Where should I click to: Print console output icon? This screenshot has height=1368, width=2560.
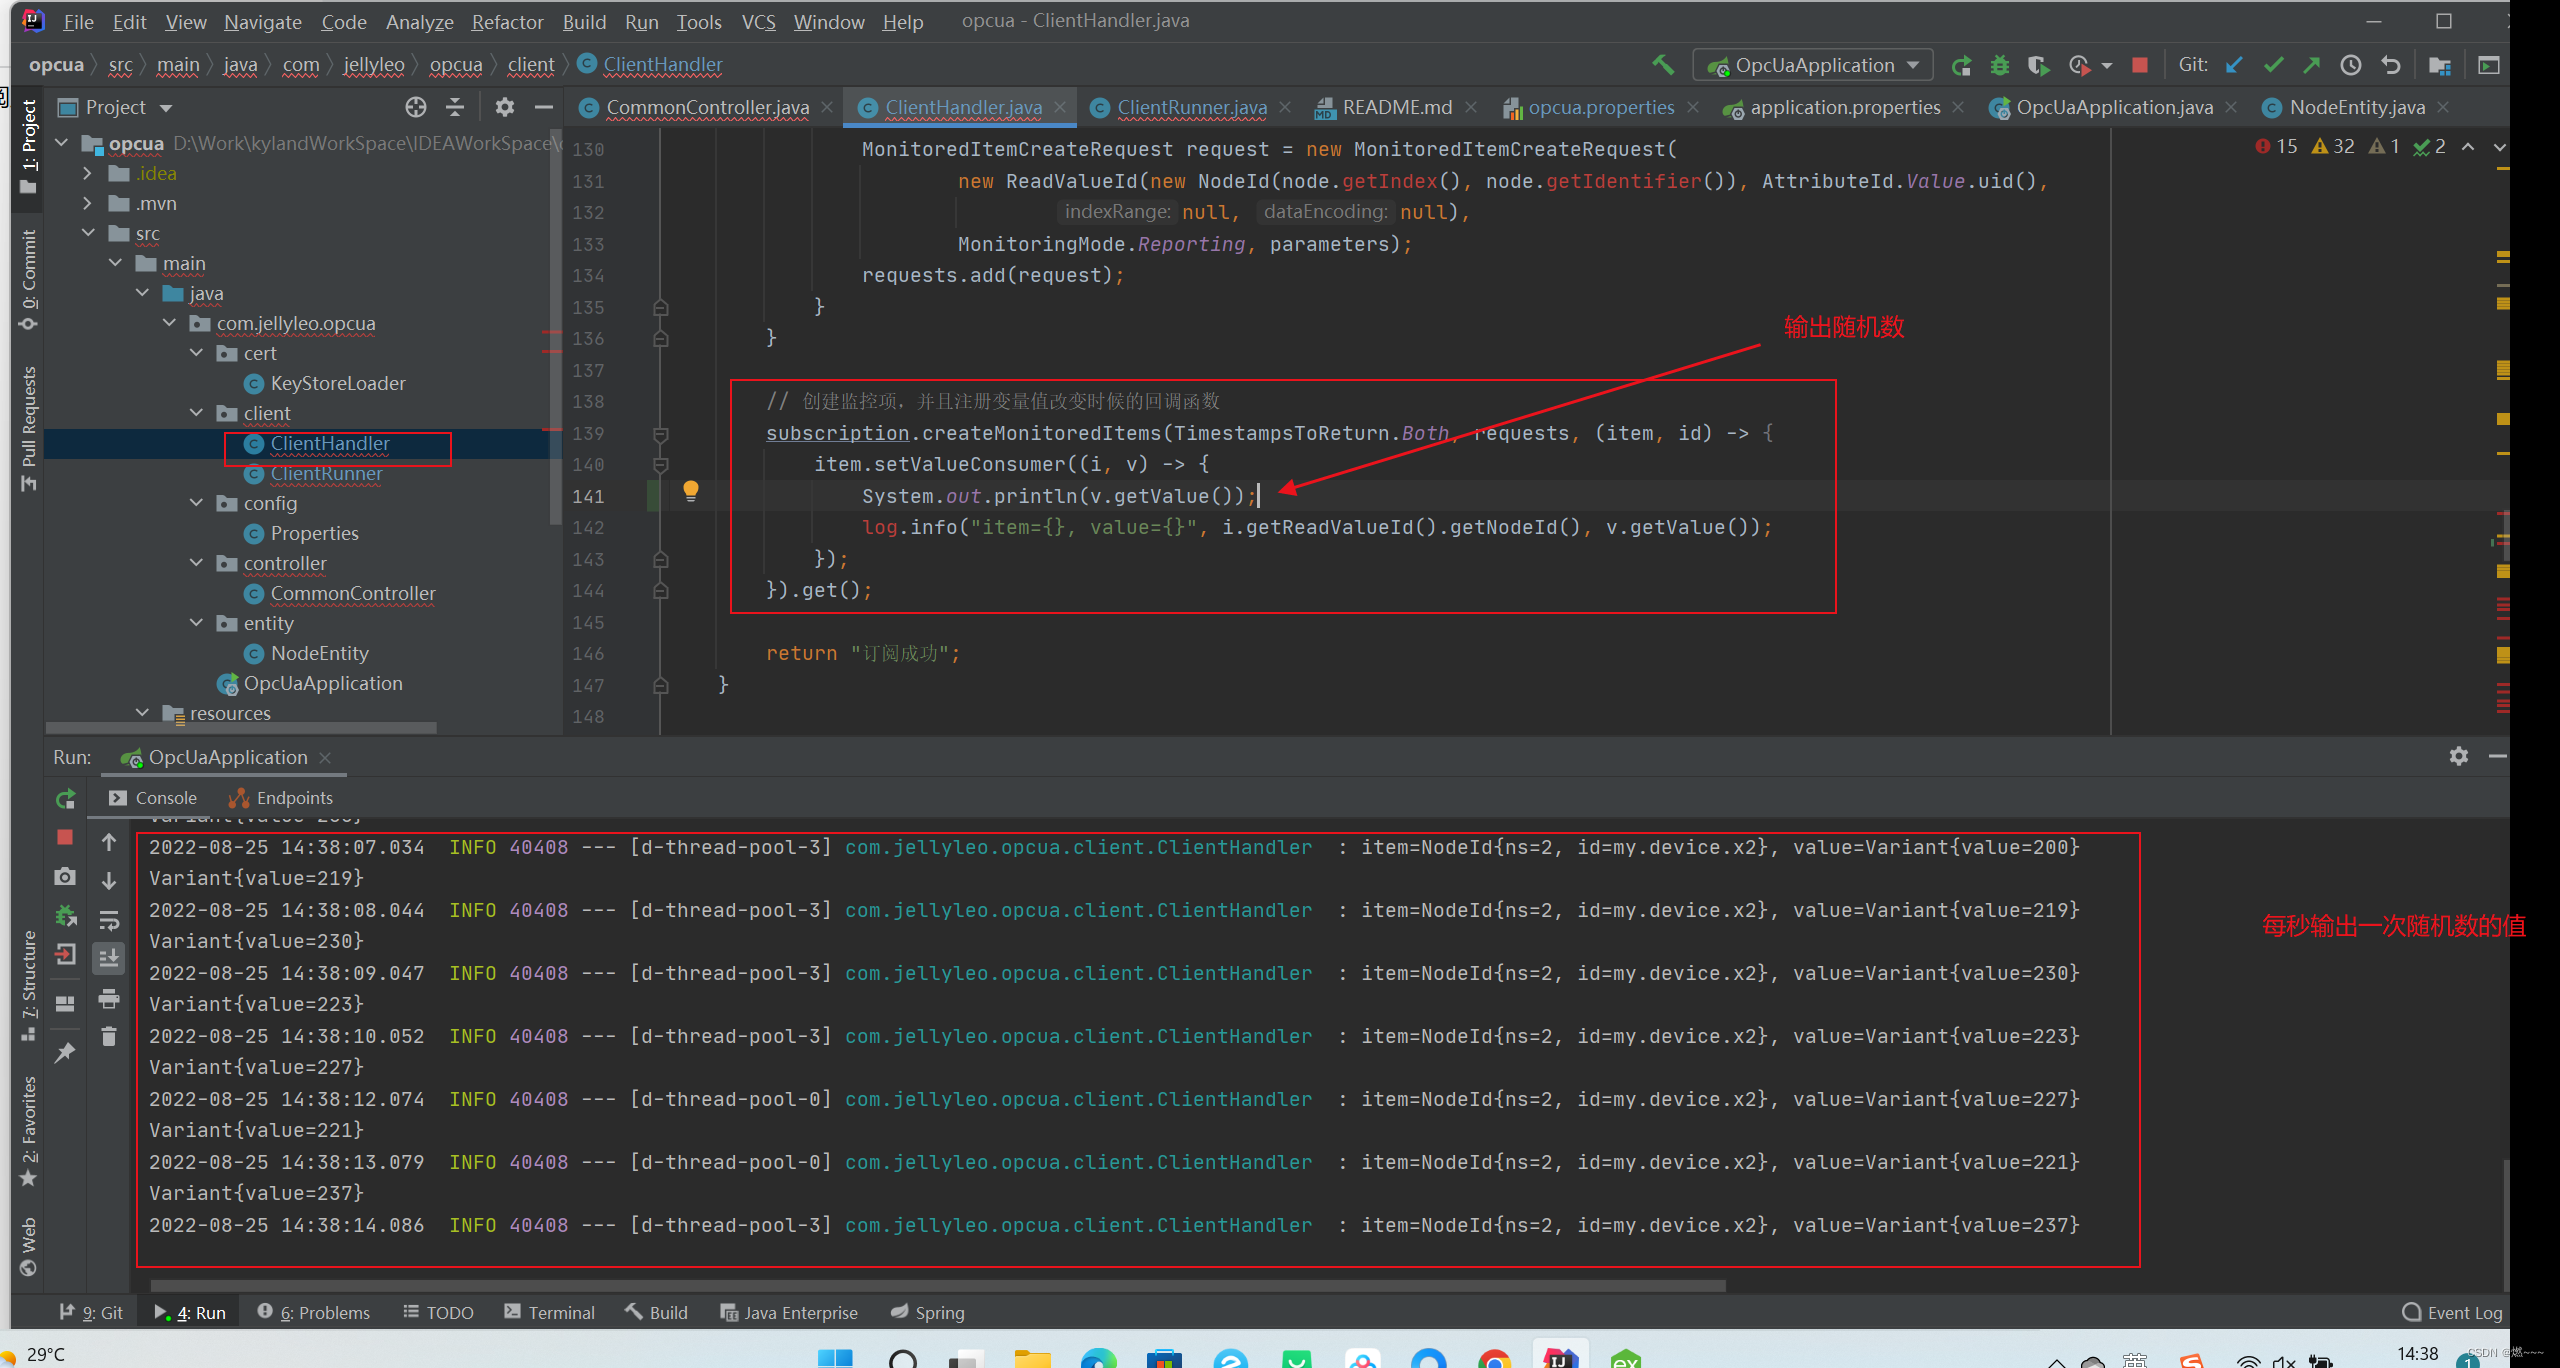(x=109, y=998)
